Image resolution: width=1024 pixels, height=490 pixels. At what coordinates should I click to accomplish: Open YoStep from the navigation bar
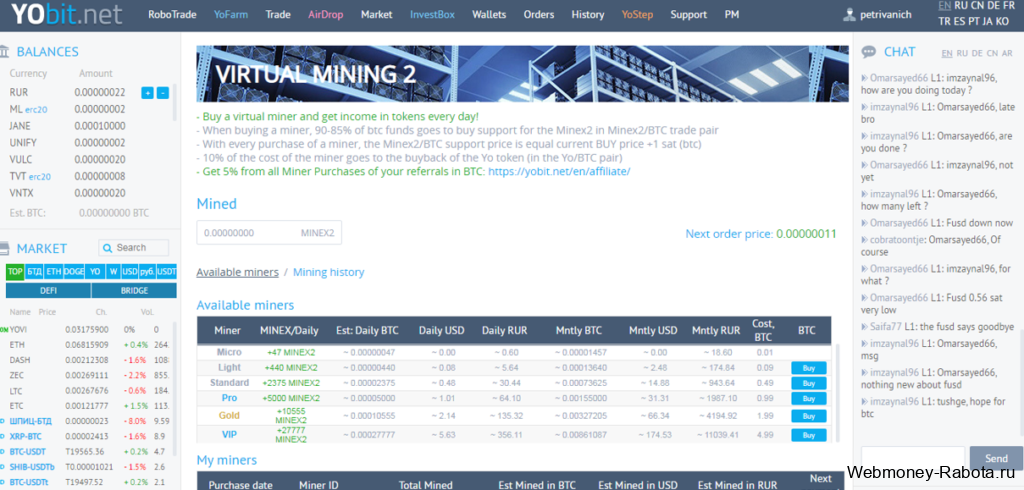(637, 14)
